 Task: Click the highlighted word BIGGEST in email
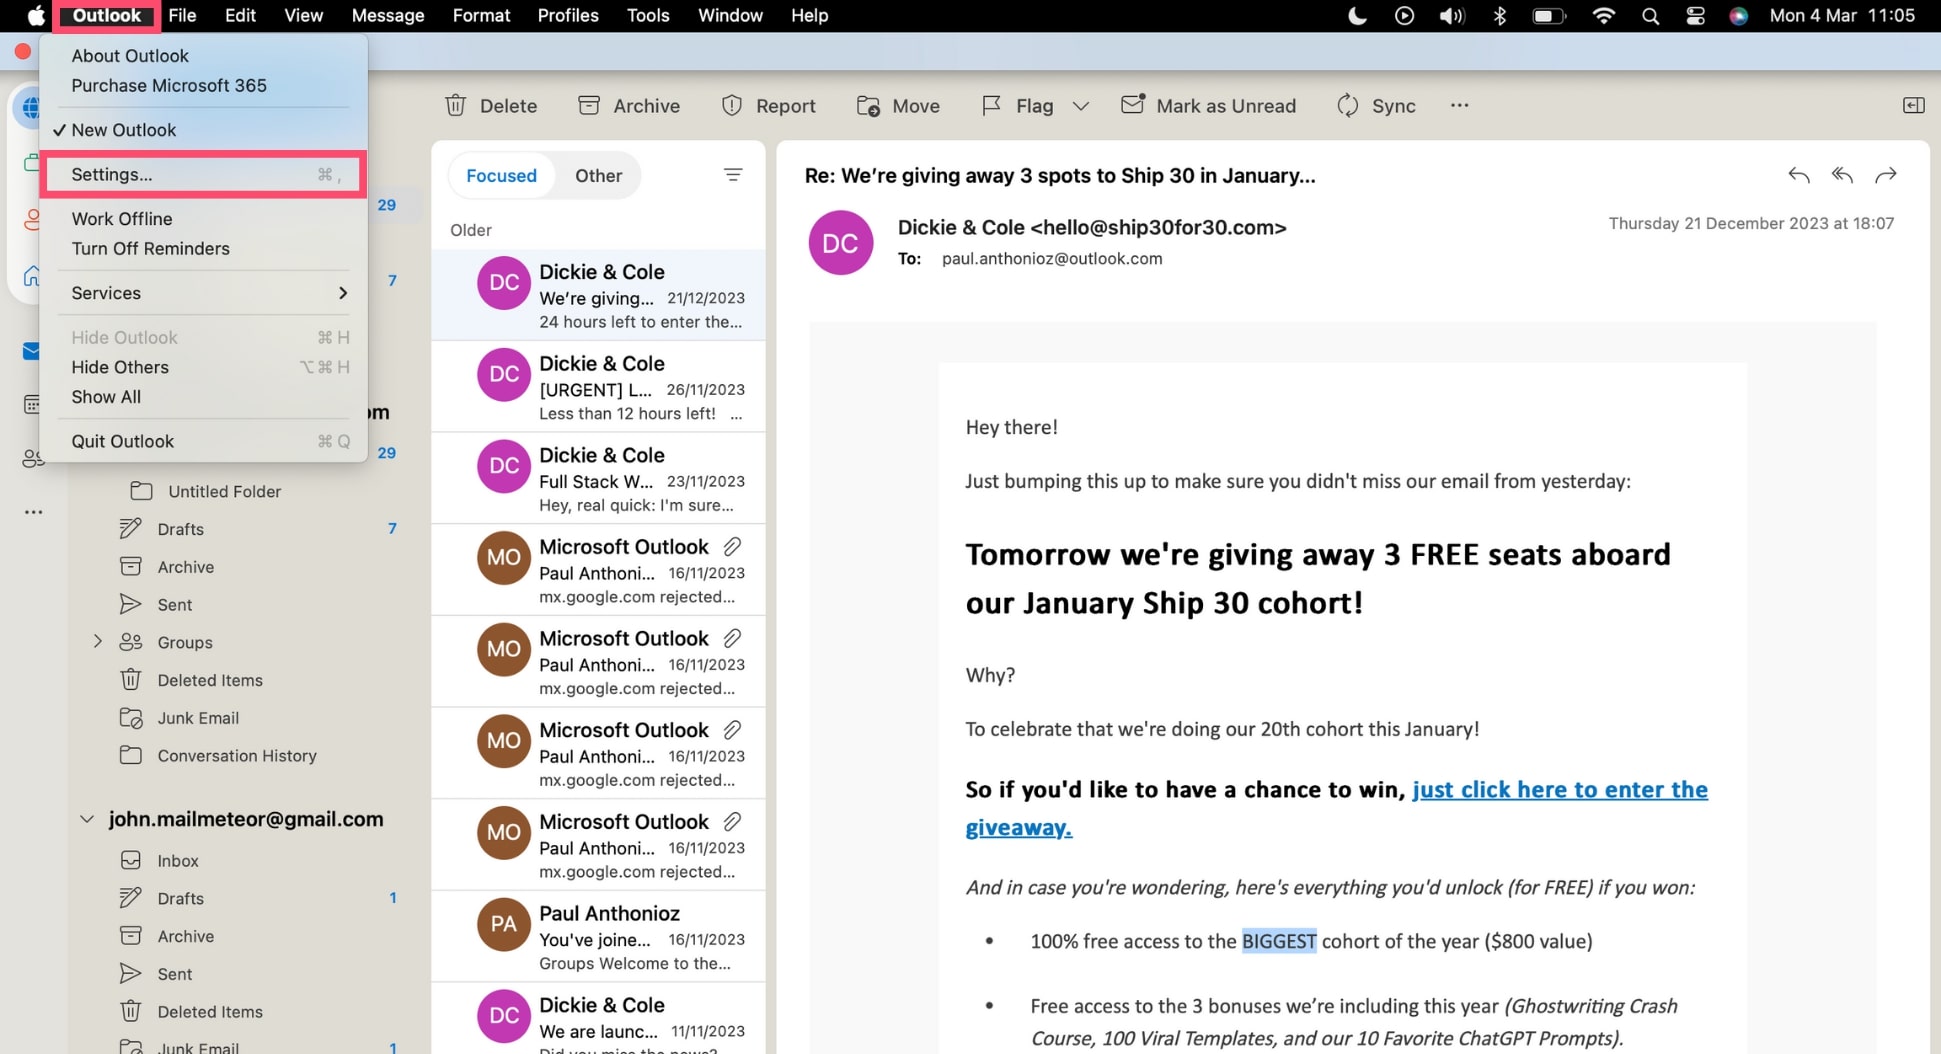1278,942
